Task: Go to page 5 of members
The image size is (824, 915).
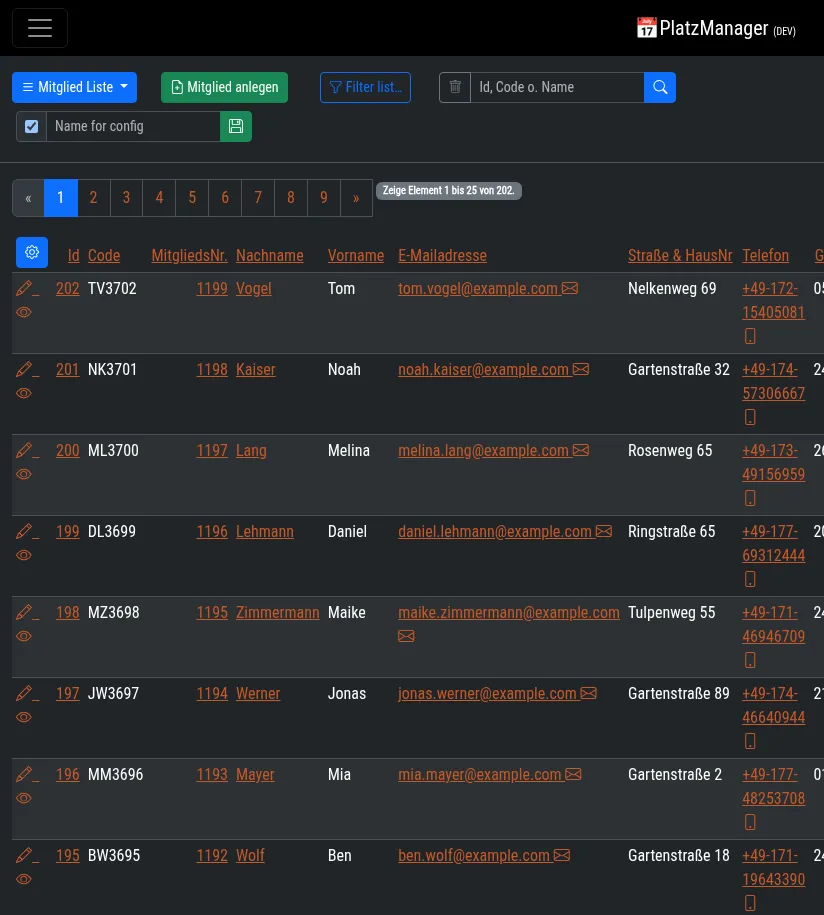Action: 192,198
